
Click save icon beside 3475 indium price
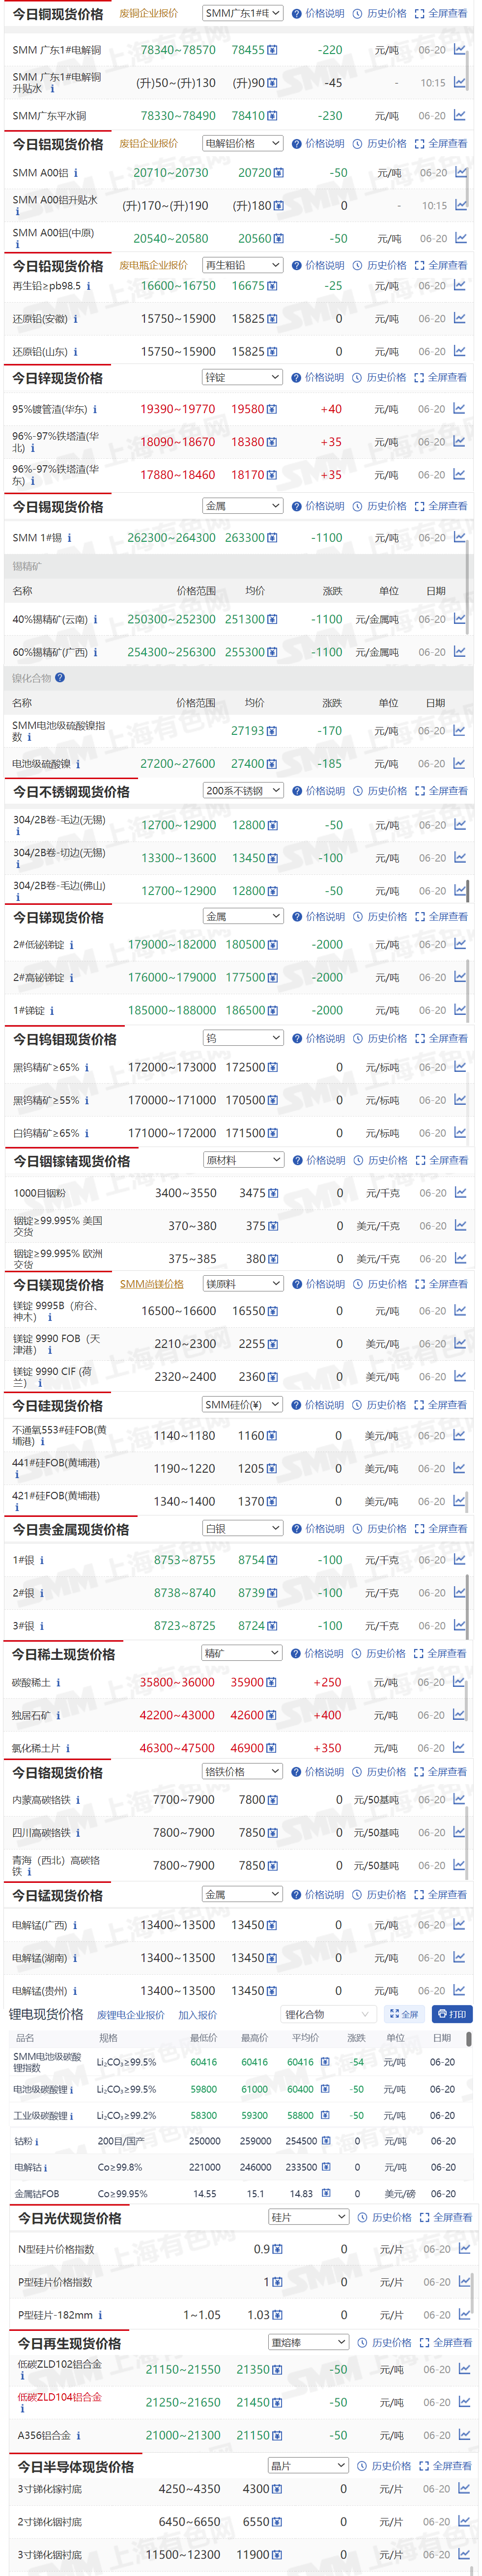point(273,1193)
